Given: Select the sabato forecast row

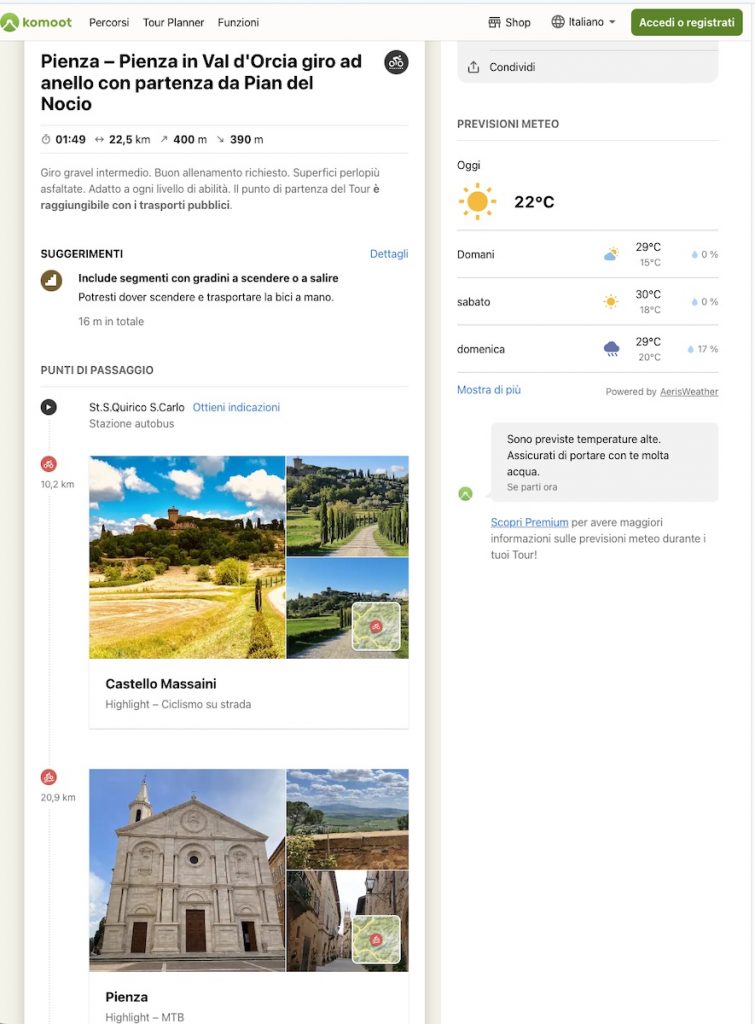Looking at the screenshot, I should pos(587,302).
